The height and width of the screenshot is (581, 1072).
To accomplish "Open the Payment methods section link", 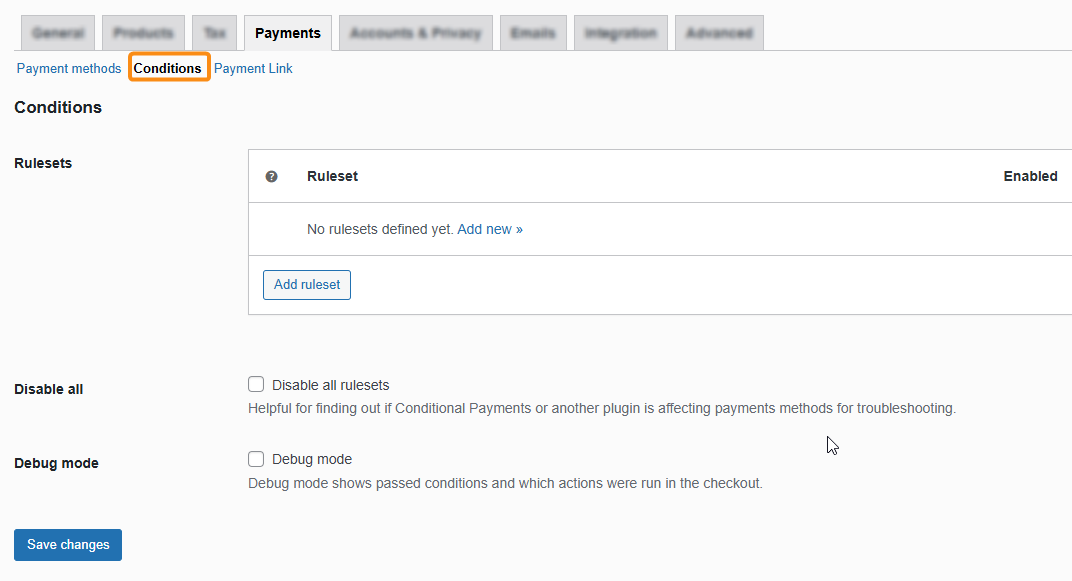I will [x=69, y=68].
